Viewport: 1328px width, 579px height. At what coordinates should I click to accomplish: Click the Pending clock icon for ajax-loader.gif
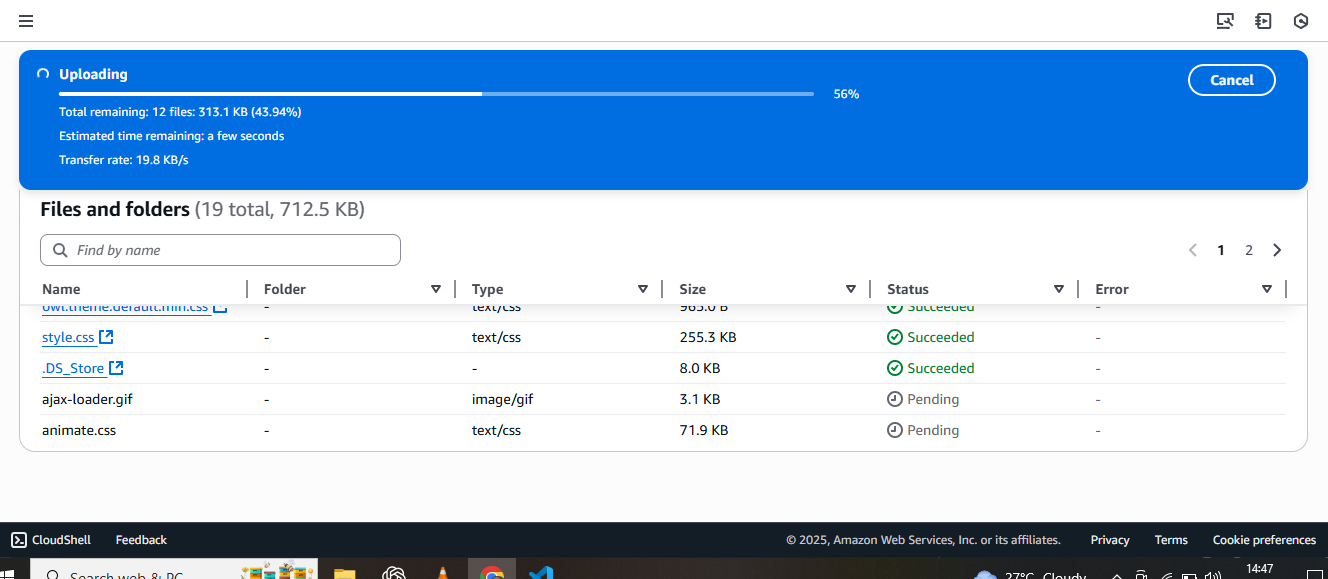tap(895, 399)
